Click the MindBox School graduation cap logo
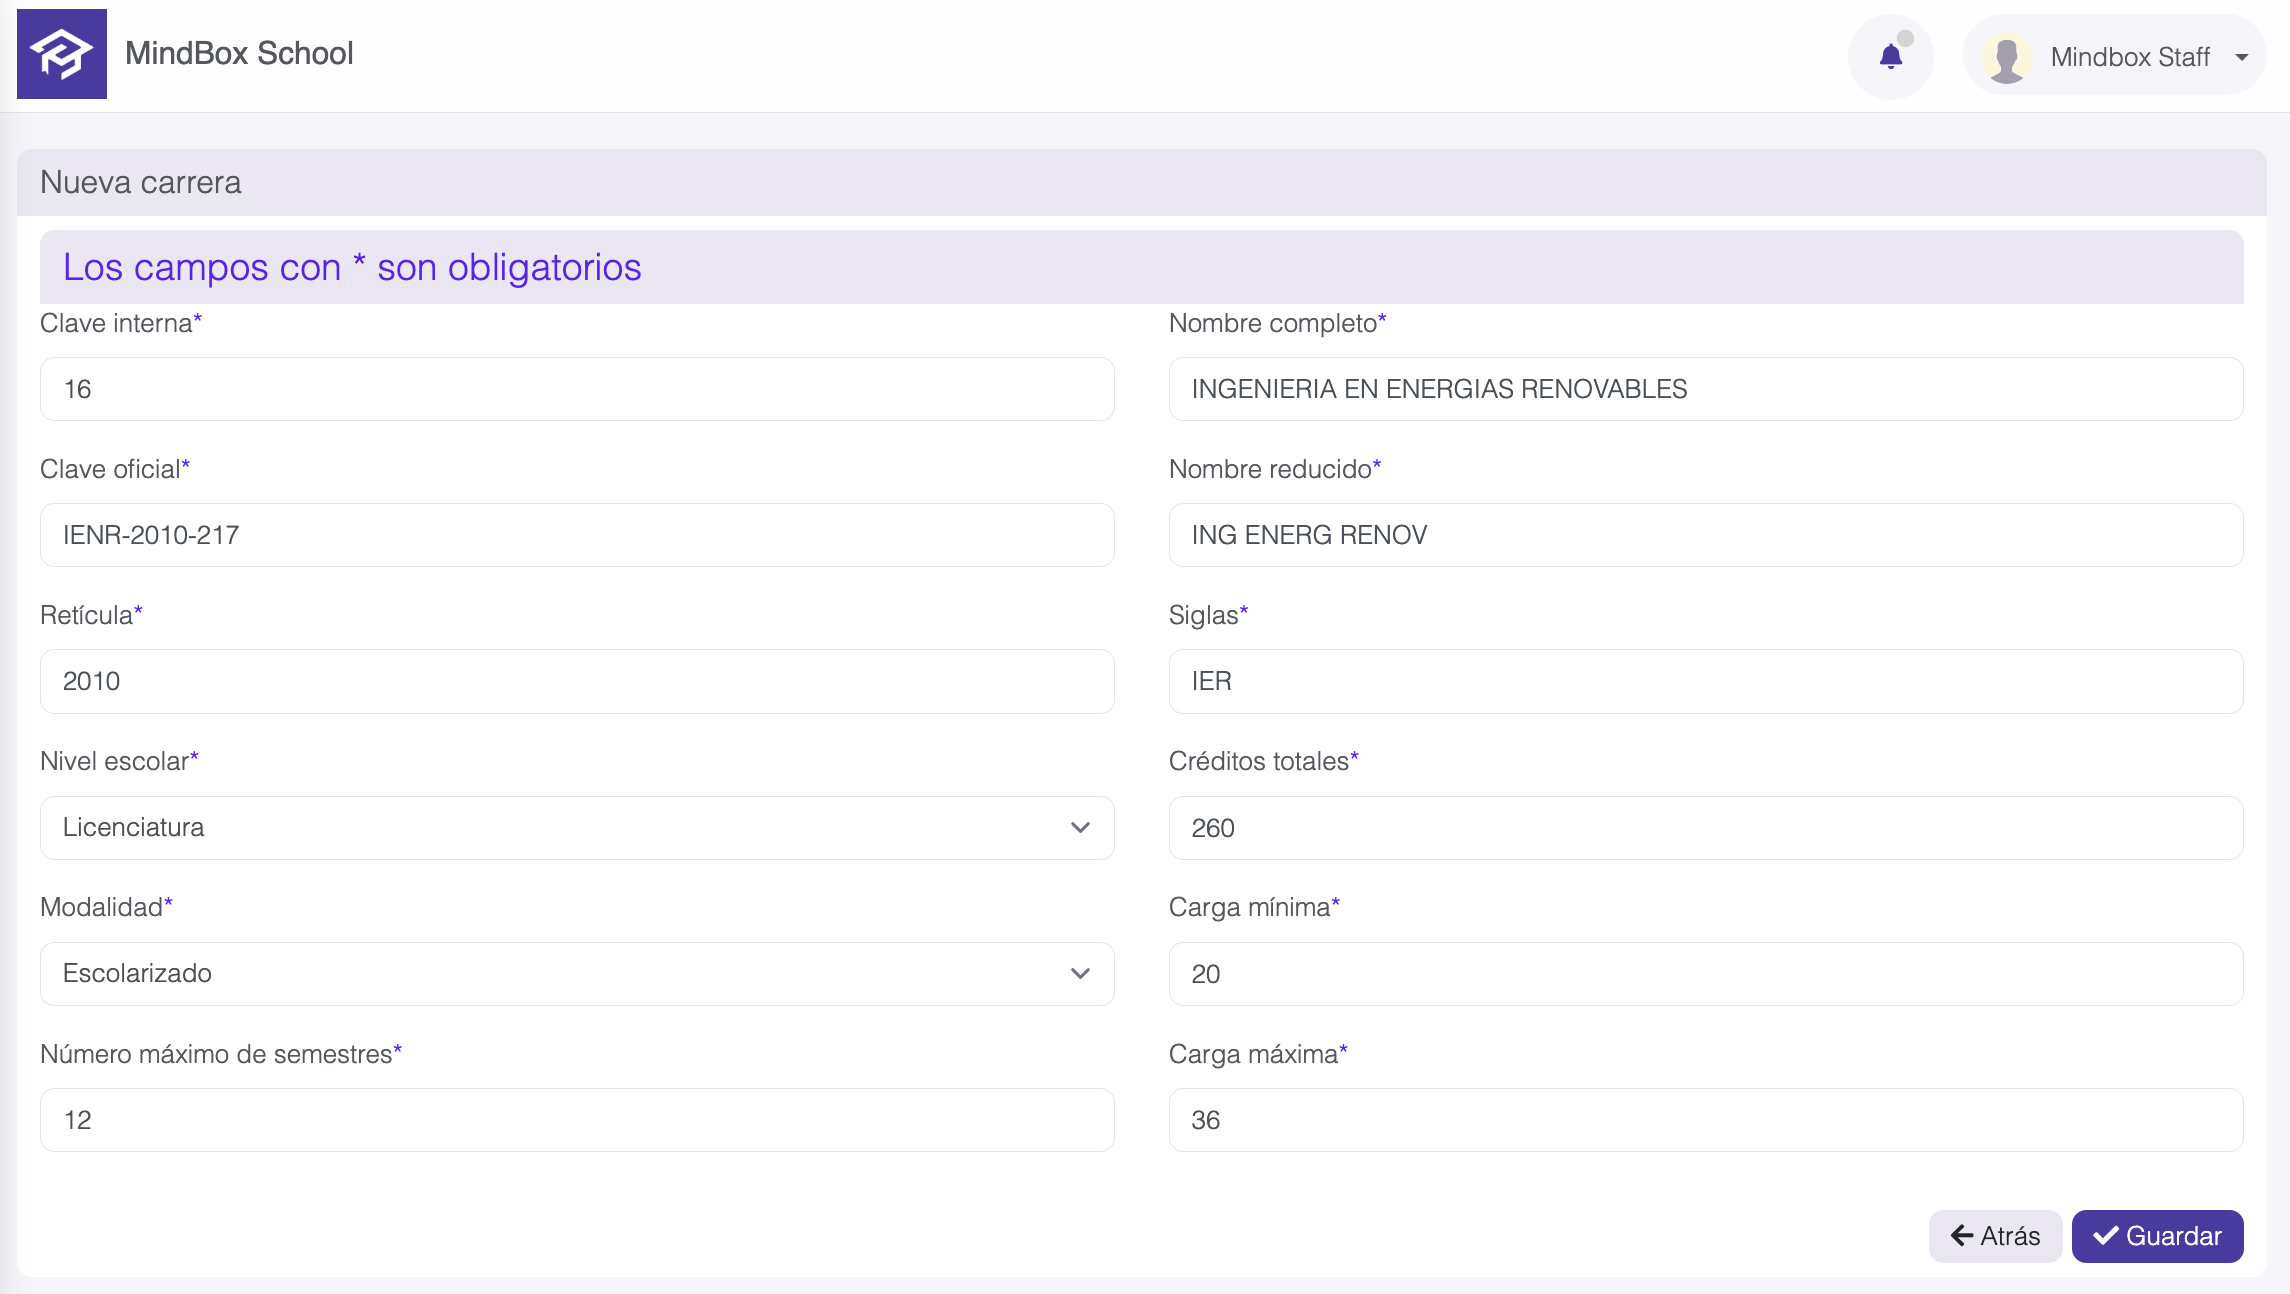 pos(61,54)
